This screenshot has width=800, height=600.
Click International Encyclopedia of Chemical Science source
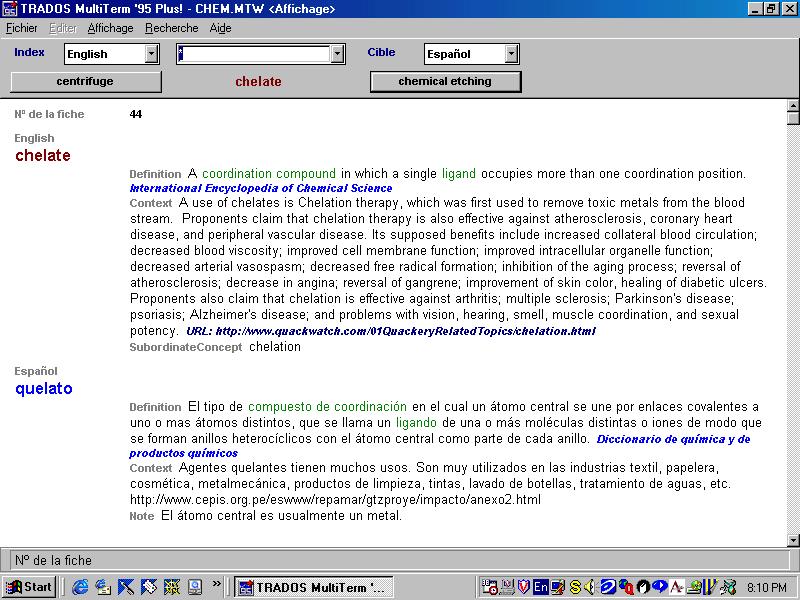click(x=261, y=188)
